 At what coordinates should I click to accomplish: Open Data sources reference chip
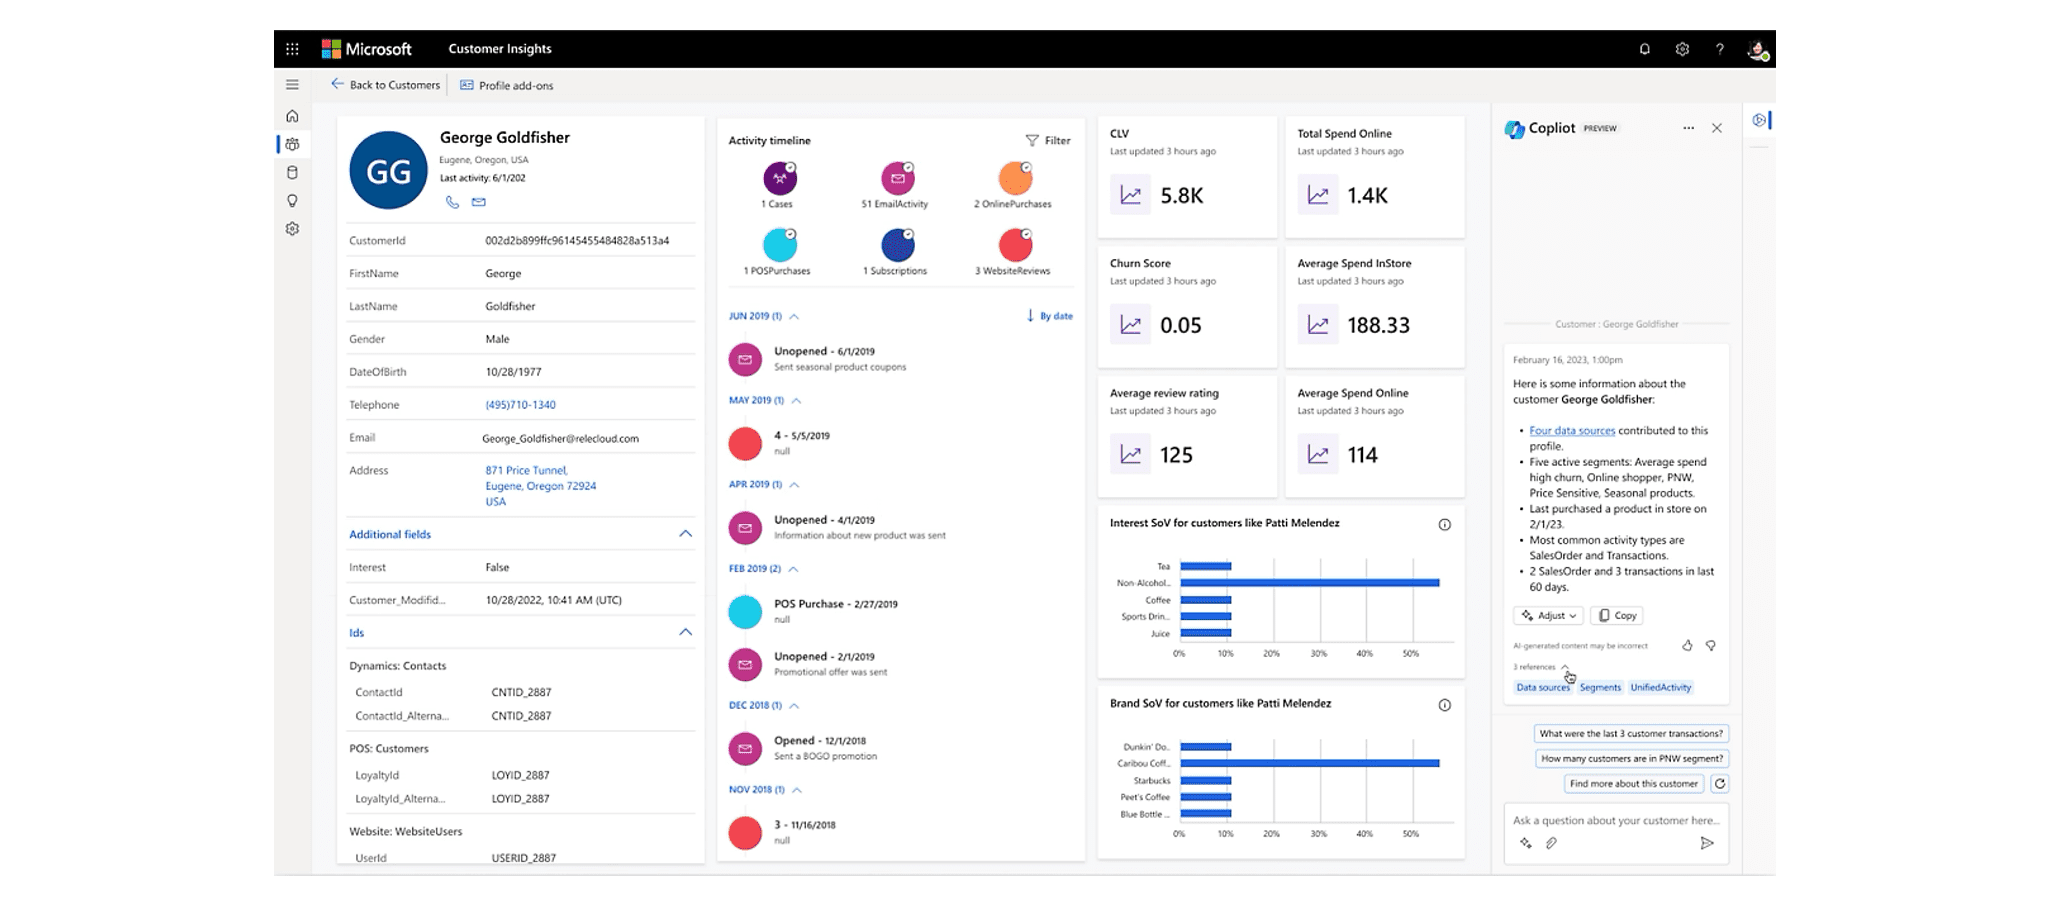click(1542, 688)
